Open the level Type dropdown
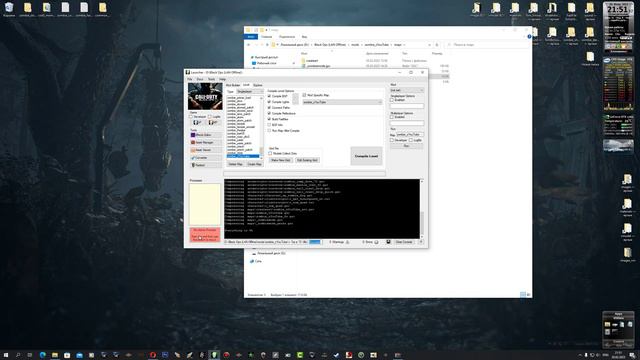640x360 pixels. coord(250,91)
